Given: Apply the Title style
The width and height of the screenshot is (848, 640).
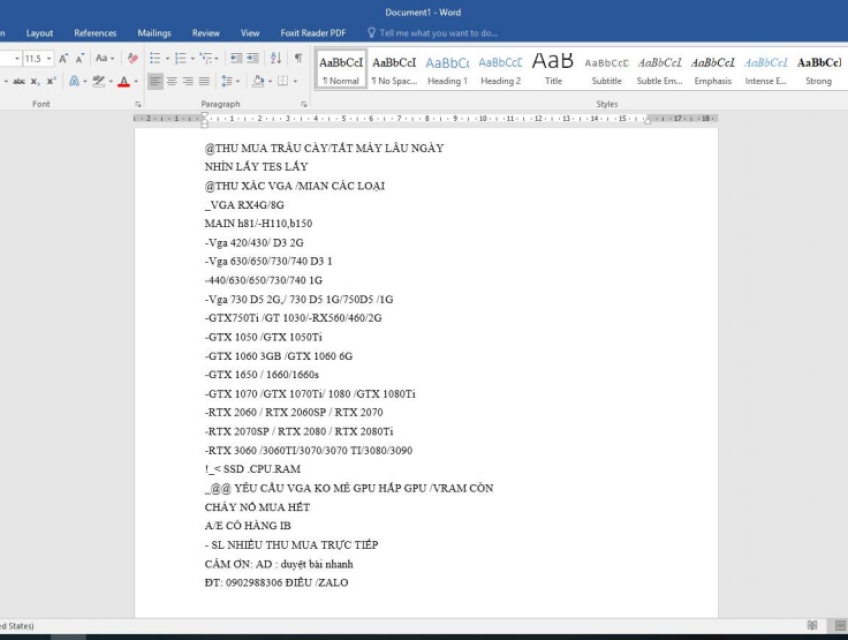Looking at the screenshot, I should [553, 69].
